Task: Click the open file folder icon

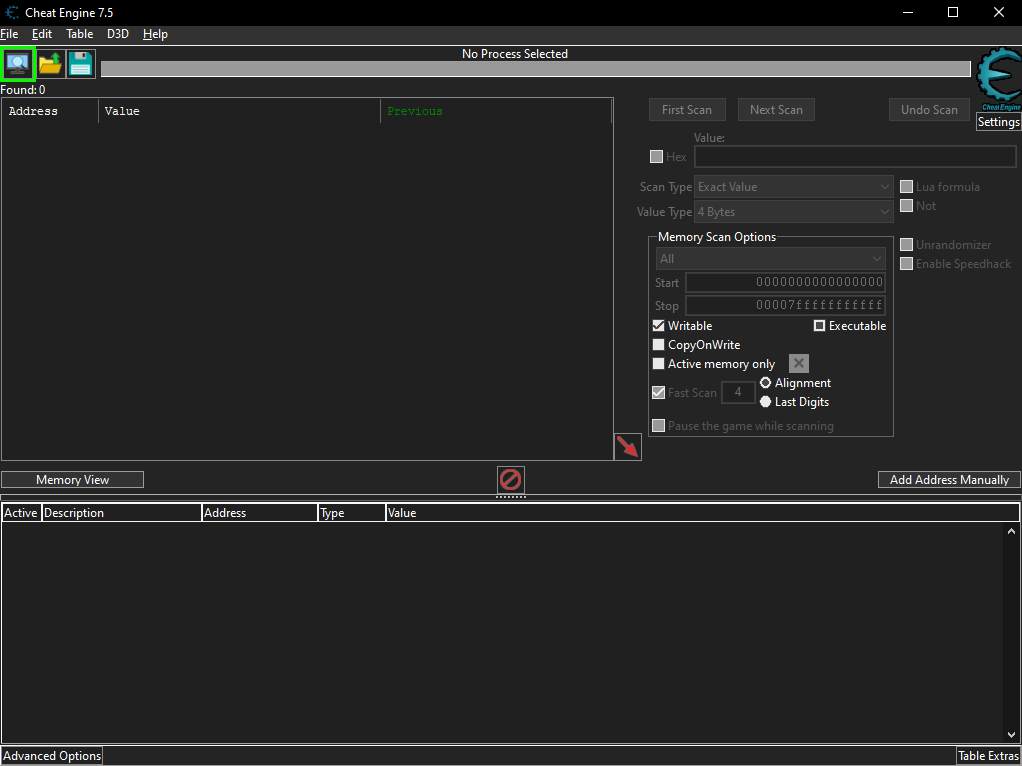Action: 50,65
